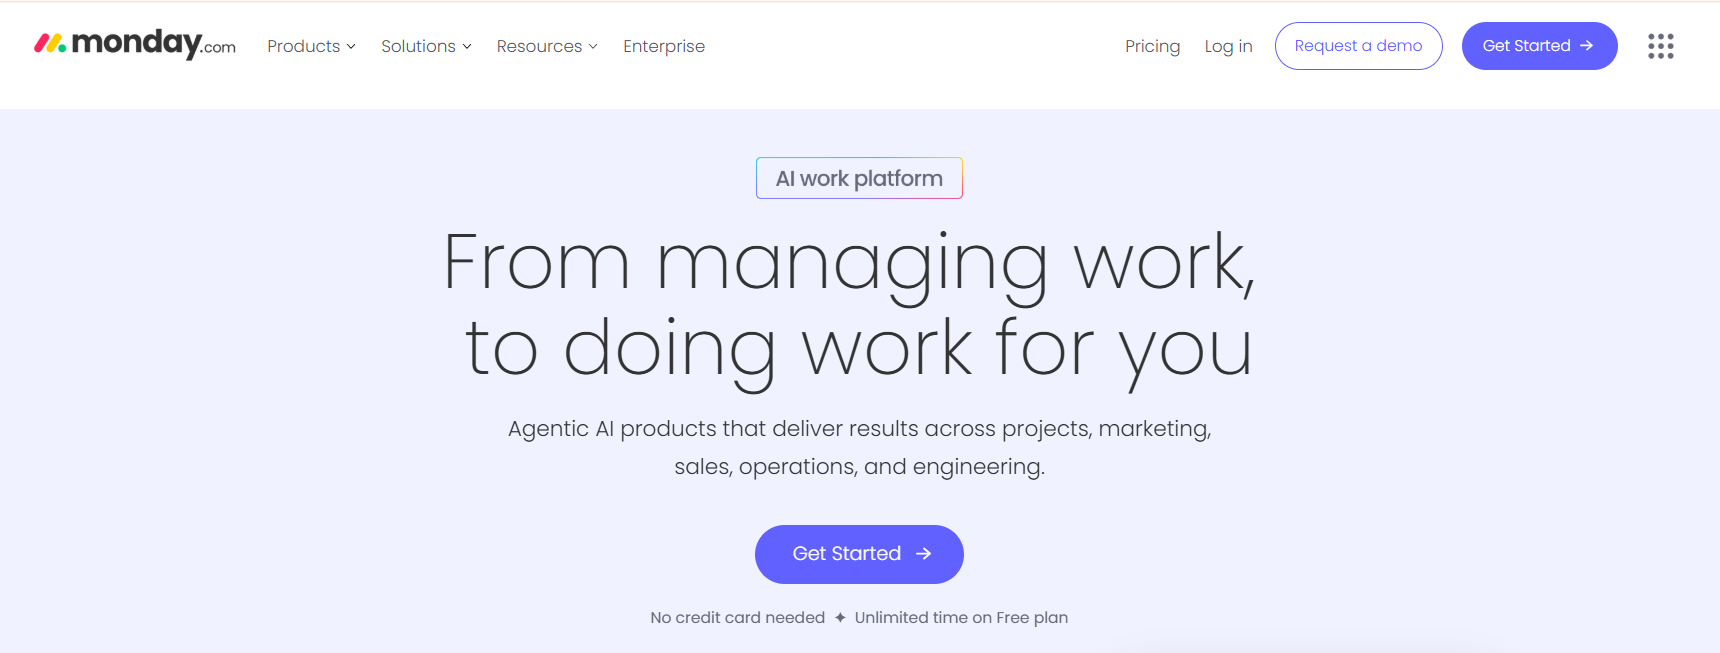This screenshot has height=653, width=1720.
Task: Click the arrow in the hero Get Started button
Action: (924, 554)
